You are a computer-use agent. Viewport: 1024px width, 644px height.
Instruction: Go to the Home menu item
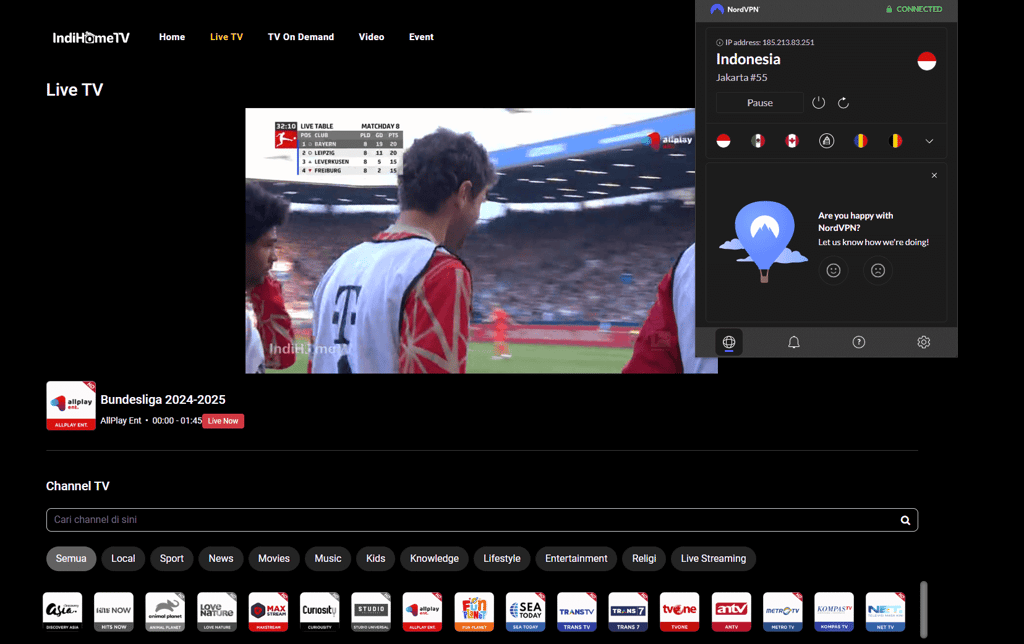tap(172, 37)
